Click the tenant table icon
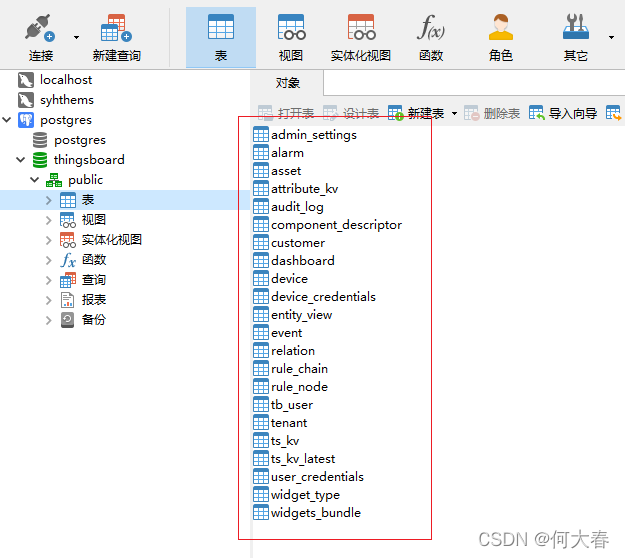The image size is (625, 558). tap(261, 423)
